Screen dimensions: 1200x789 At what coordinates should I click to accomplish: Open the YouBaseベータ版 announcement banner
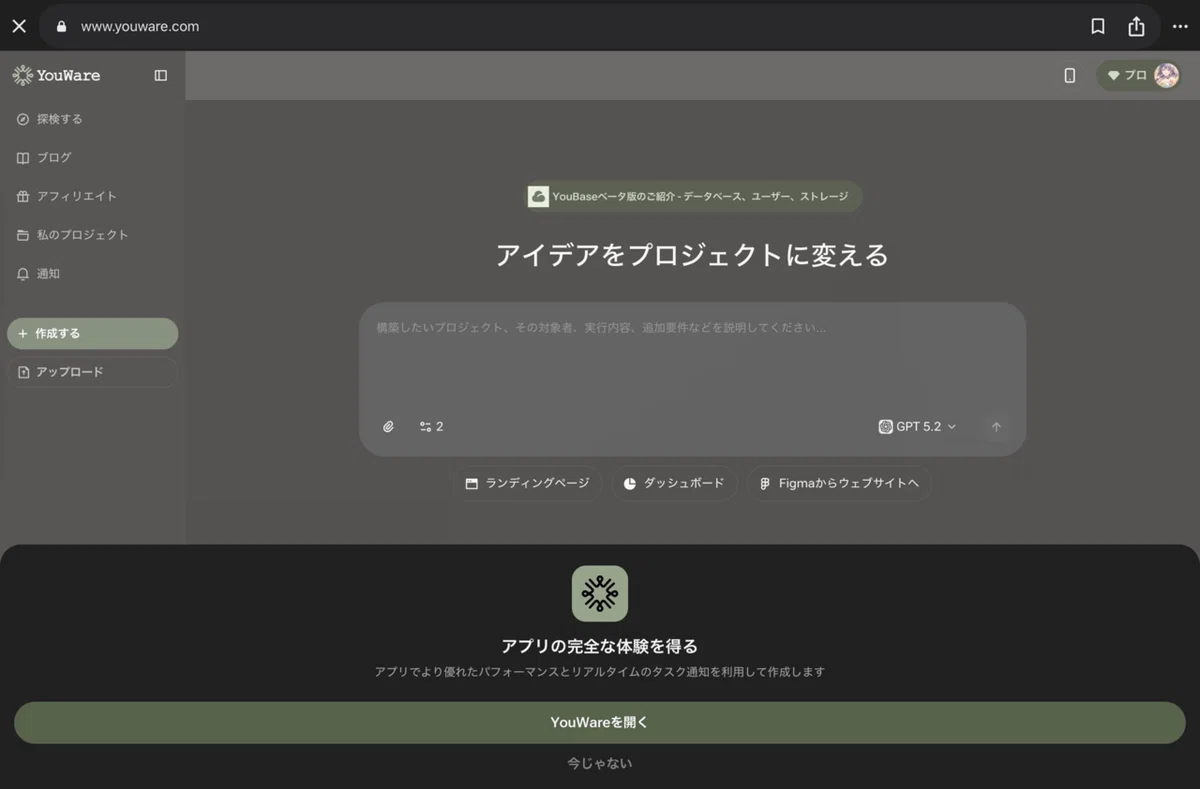tap(693, 196)
